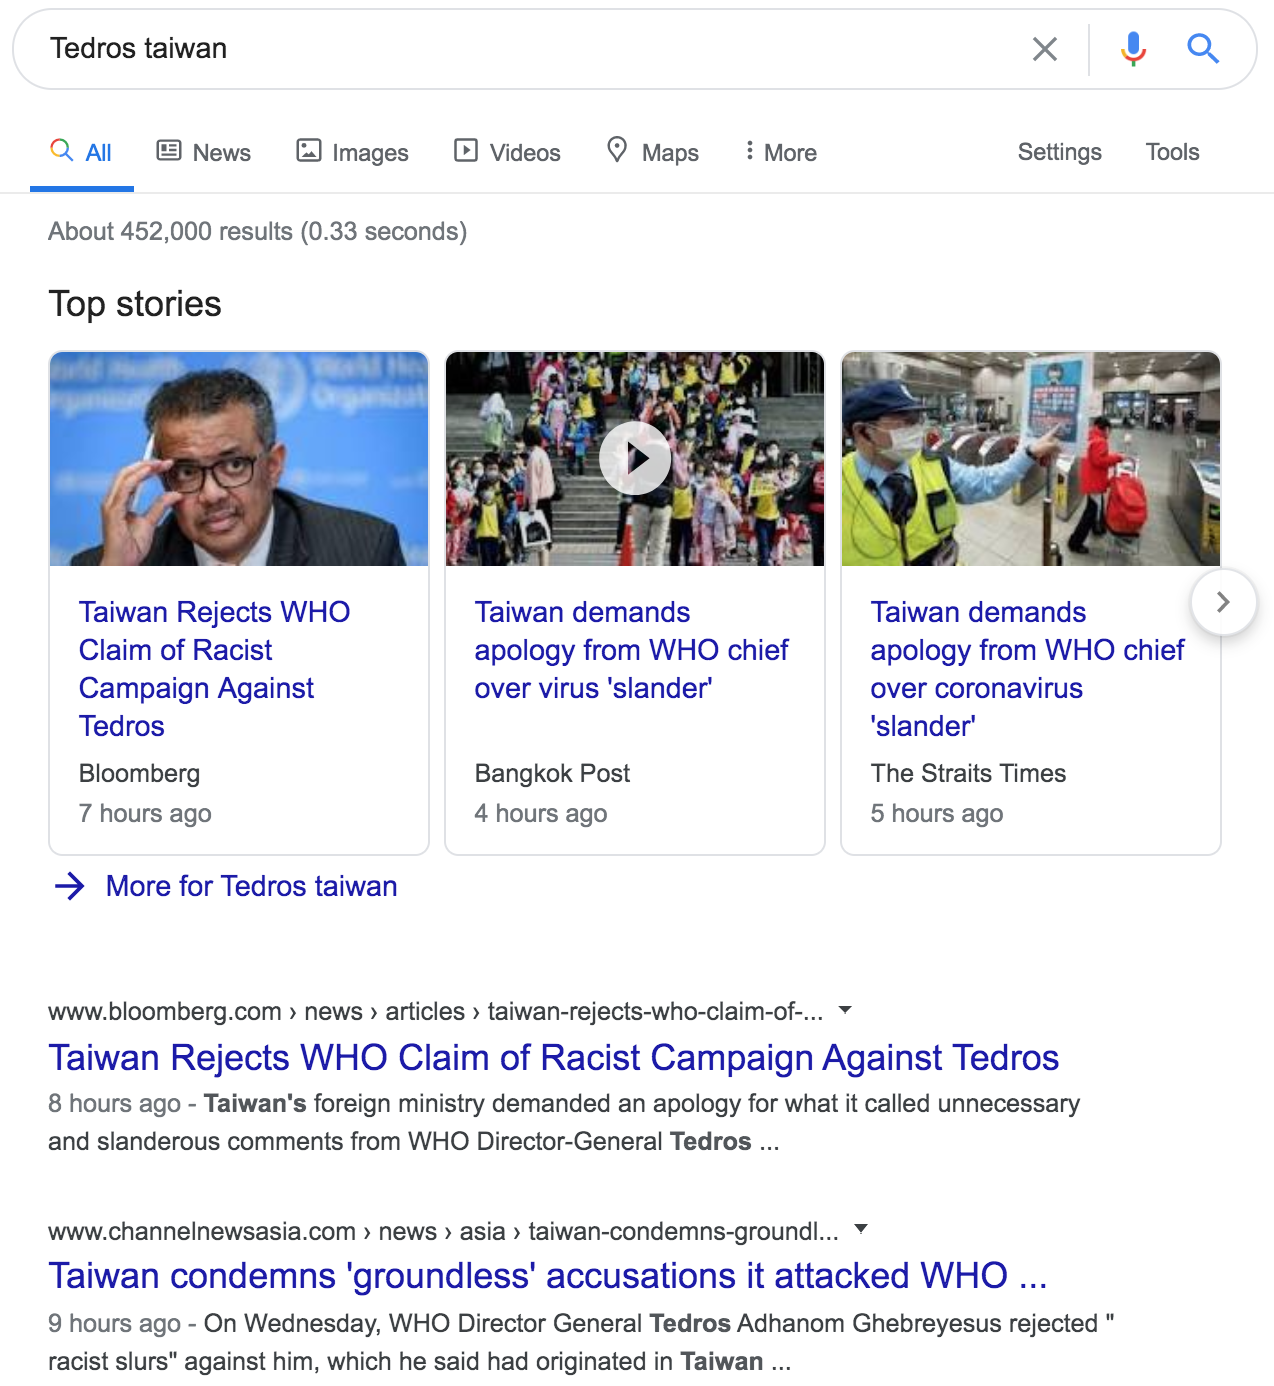
Task: Open the Straits Times story headline
Action: pos(1026,668)
